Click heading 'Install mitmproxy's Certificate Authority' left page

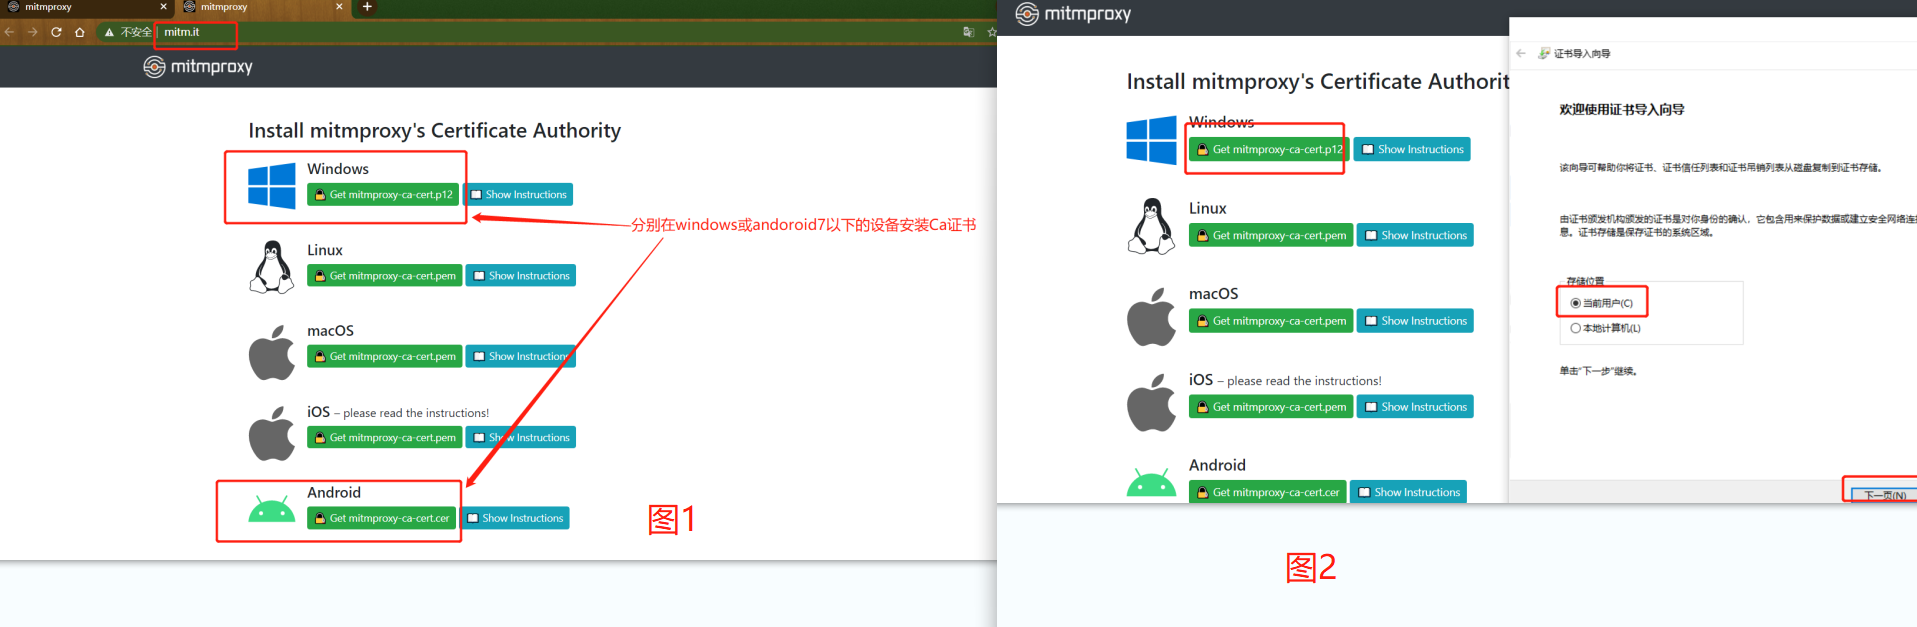pyautogui.click(x=434, y=131)
